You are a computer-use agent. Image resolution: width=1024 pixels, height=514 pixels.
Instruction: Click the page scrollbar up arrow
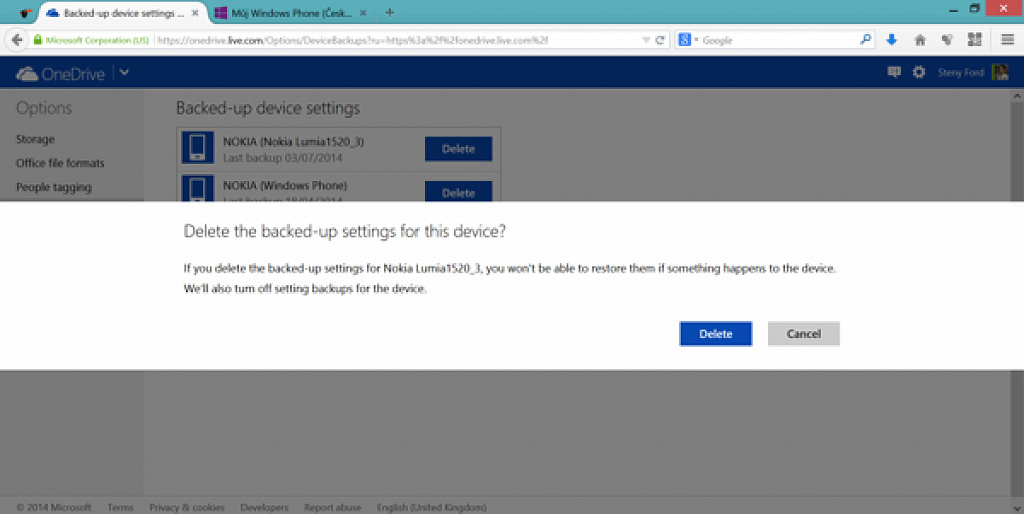pos(1017,96)
